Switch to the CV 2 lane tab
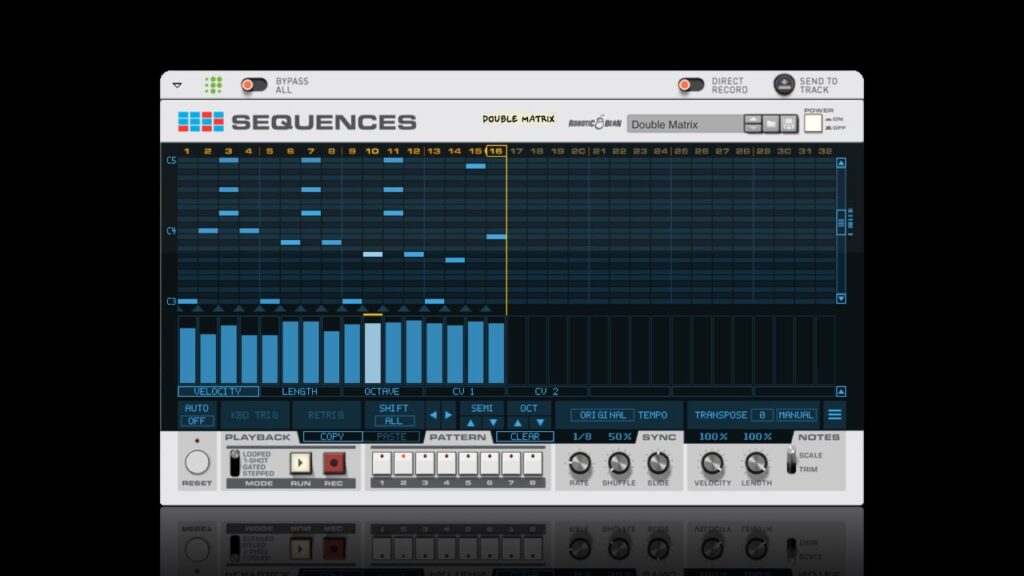The image size is (1024, 576). coord(547,391)
